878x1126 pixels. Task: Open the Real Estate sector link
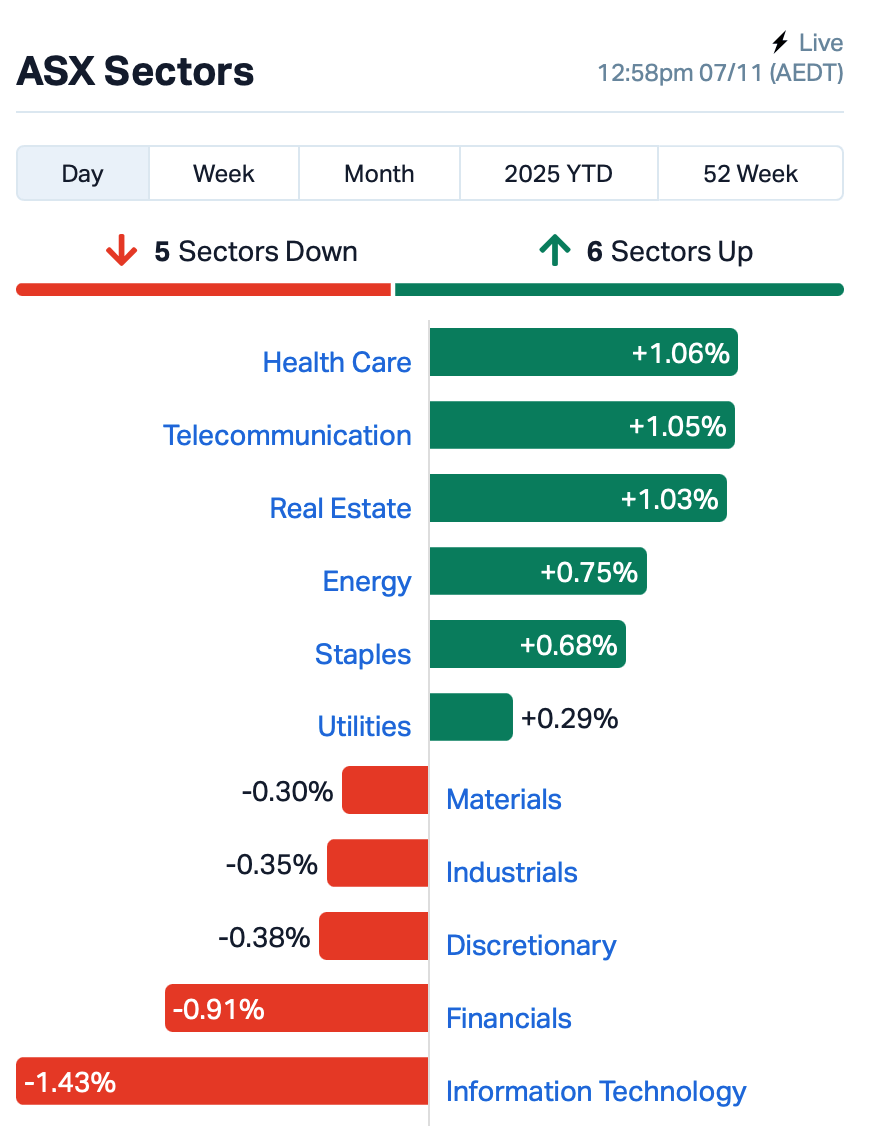tap(340, 508)
